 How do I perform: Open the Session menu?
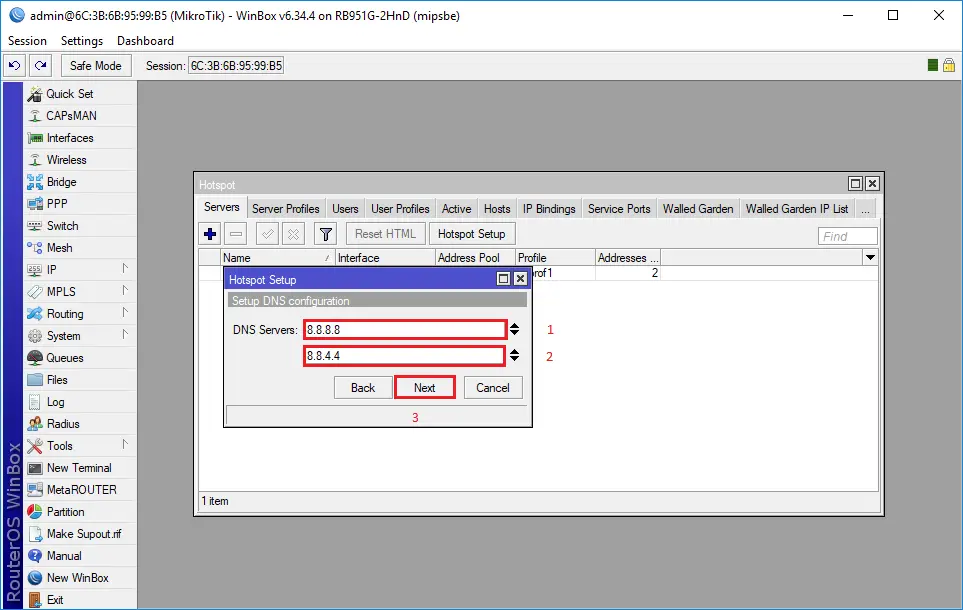27,41
